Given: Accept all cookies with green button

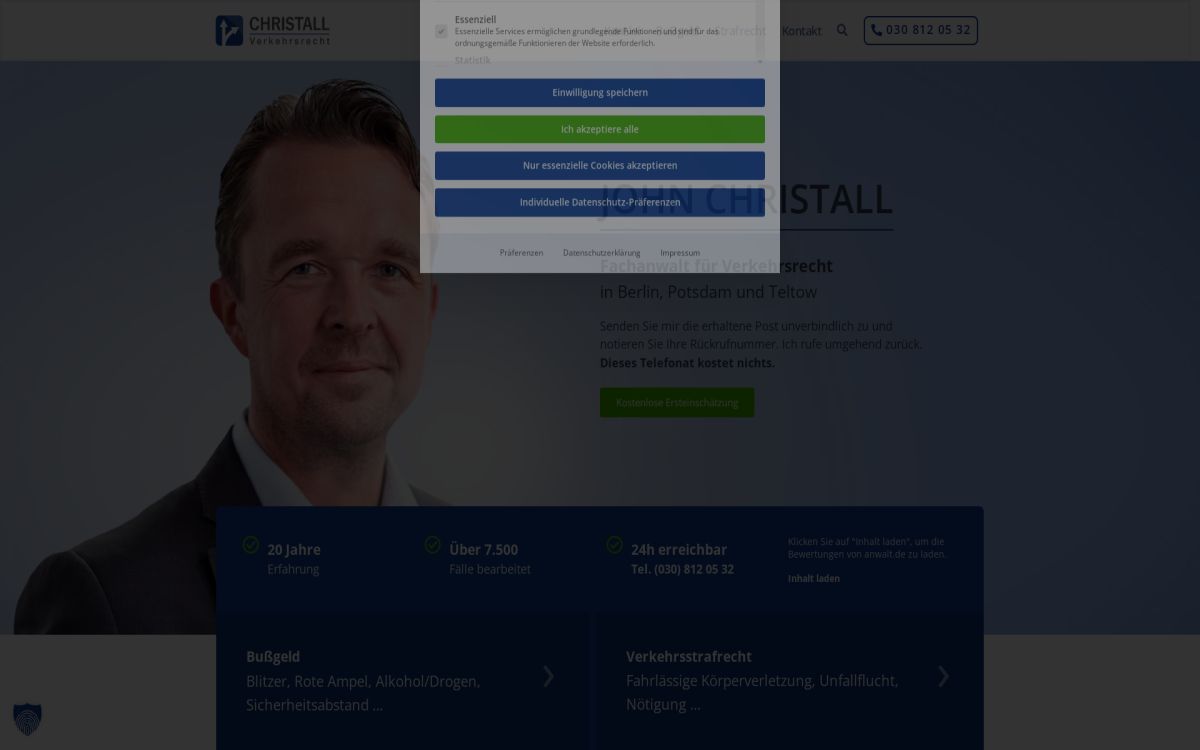Looking at the screenshot, I should [x=600, y=129].
